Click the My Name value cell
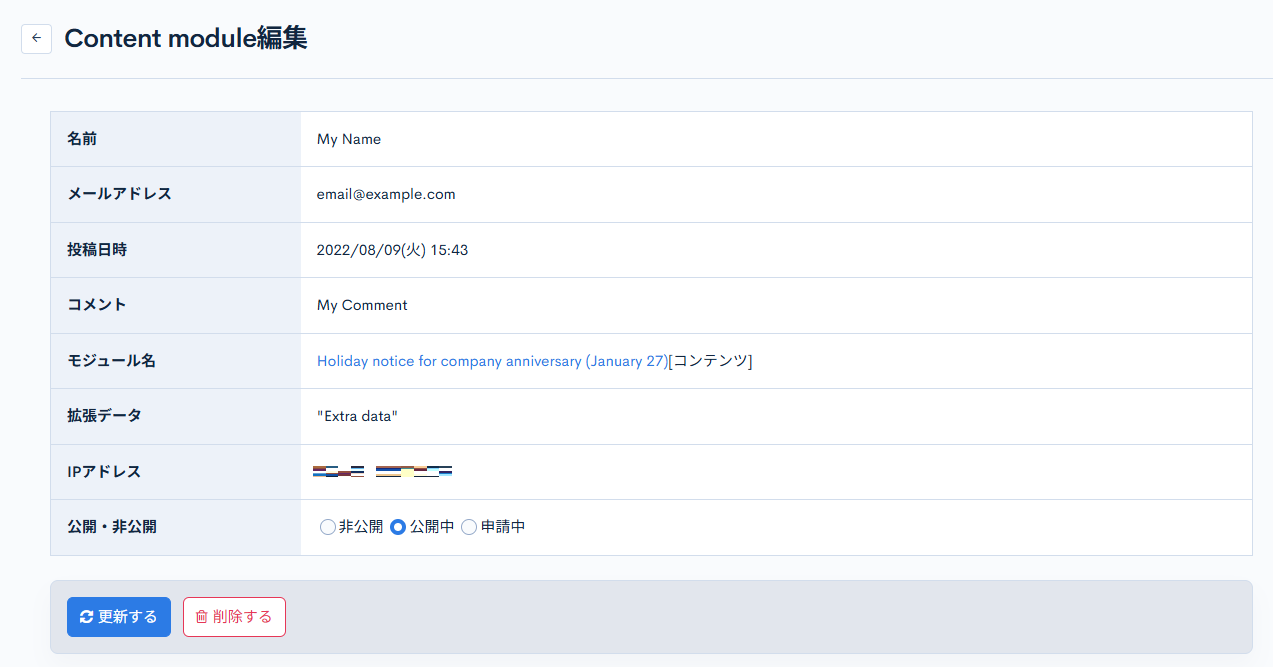This screenshot has height=667, width=1273. tap(348, 139)
